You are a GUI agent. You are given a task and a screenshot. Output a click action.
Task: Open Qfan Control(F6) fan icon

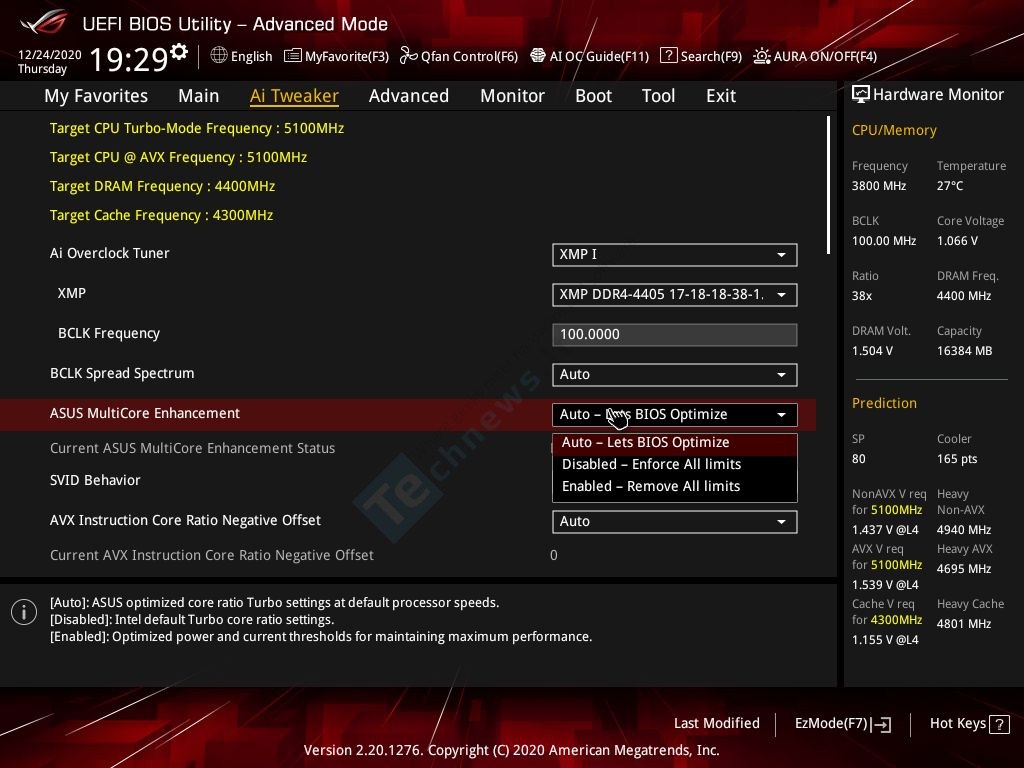click(x=409, y=56)
